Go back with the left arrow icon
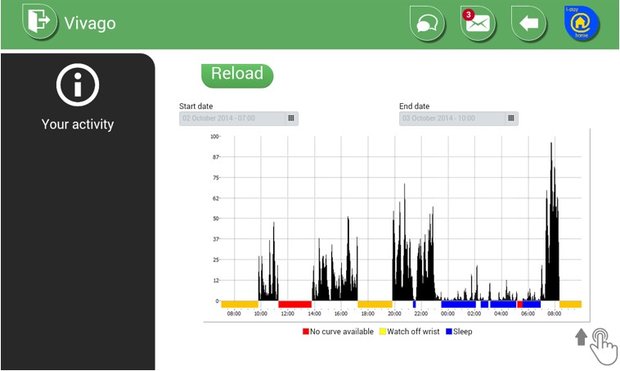 [x=529, y=24]
